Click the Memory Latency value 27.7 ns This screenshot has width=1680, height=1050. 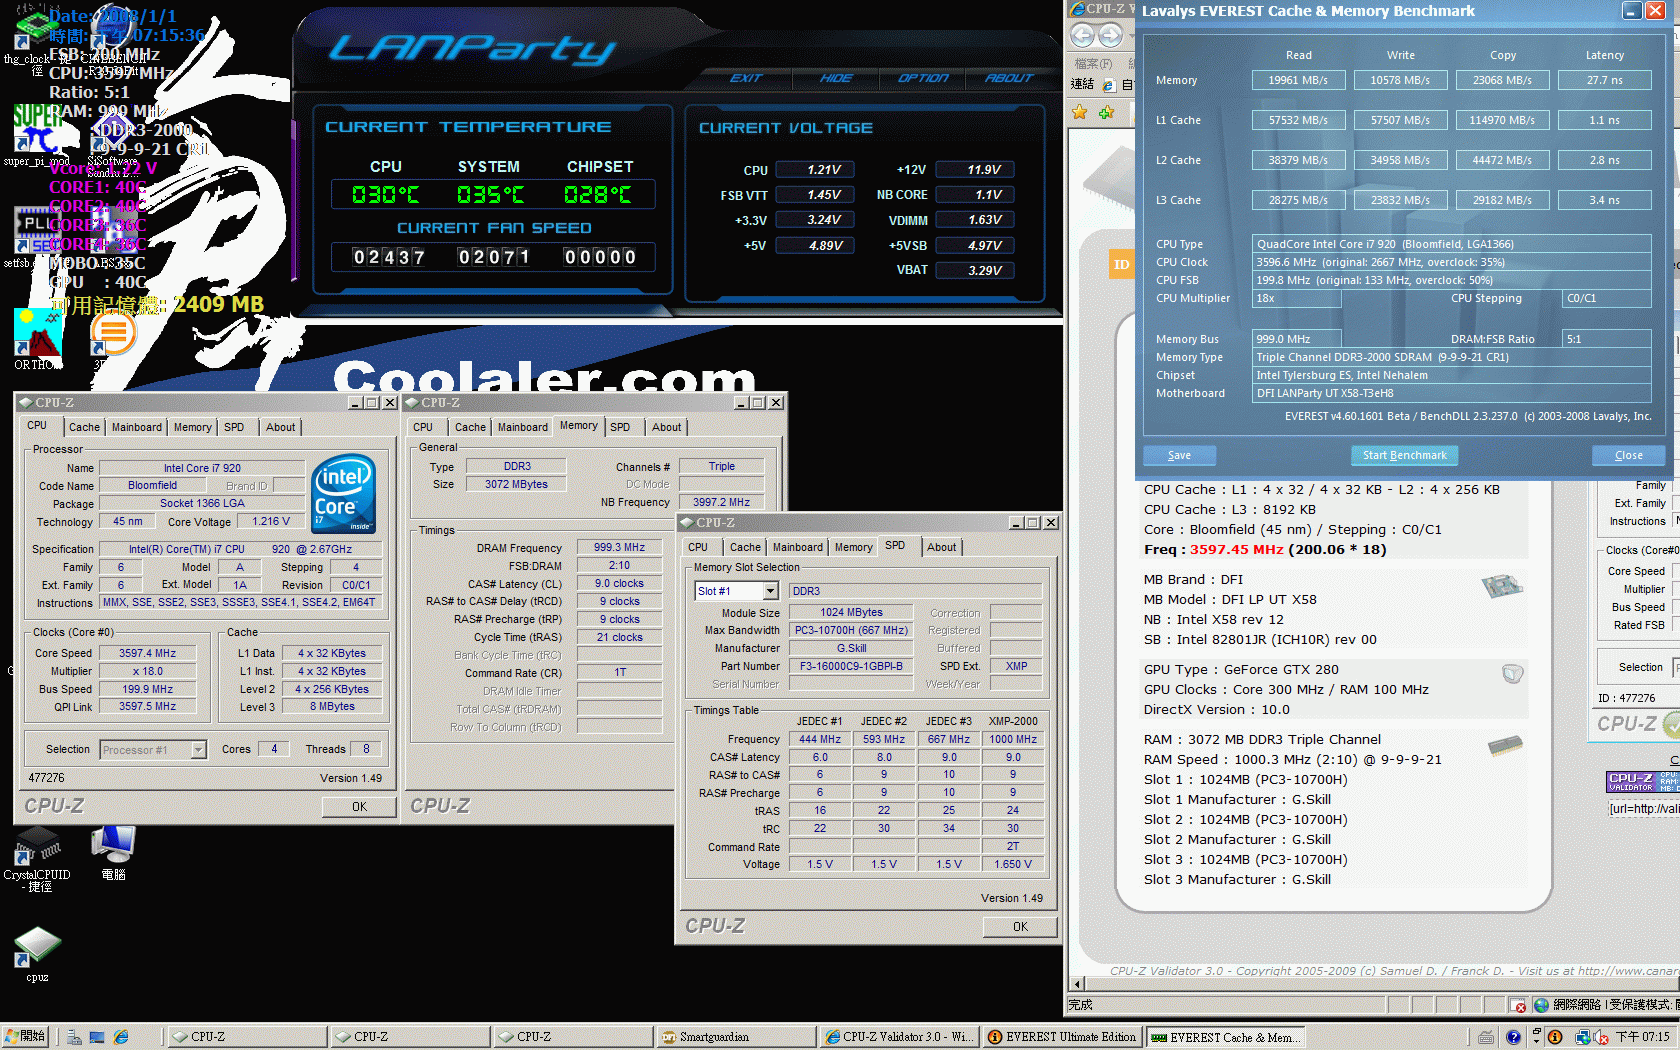(x=1604, y=80)
